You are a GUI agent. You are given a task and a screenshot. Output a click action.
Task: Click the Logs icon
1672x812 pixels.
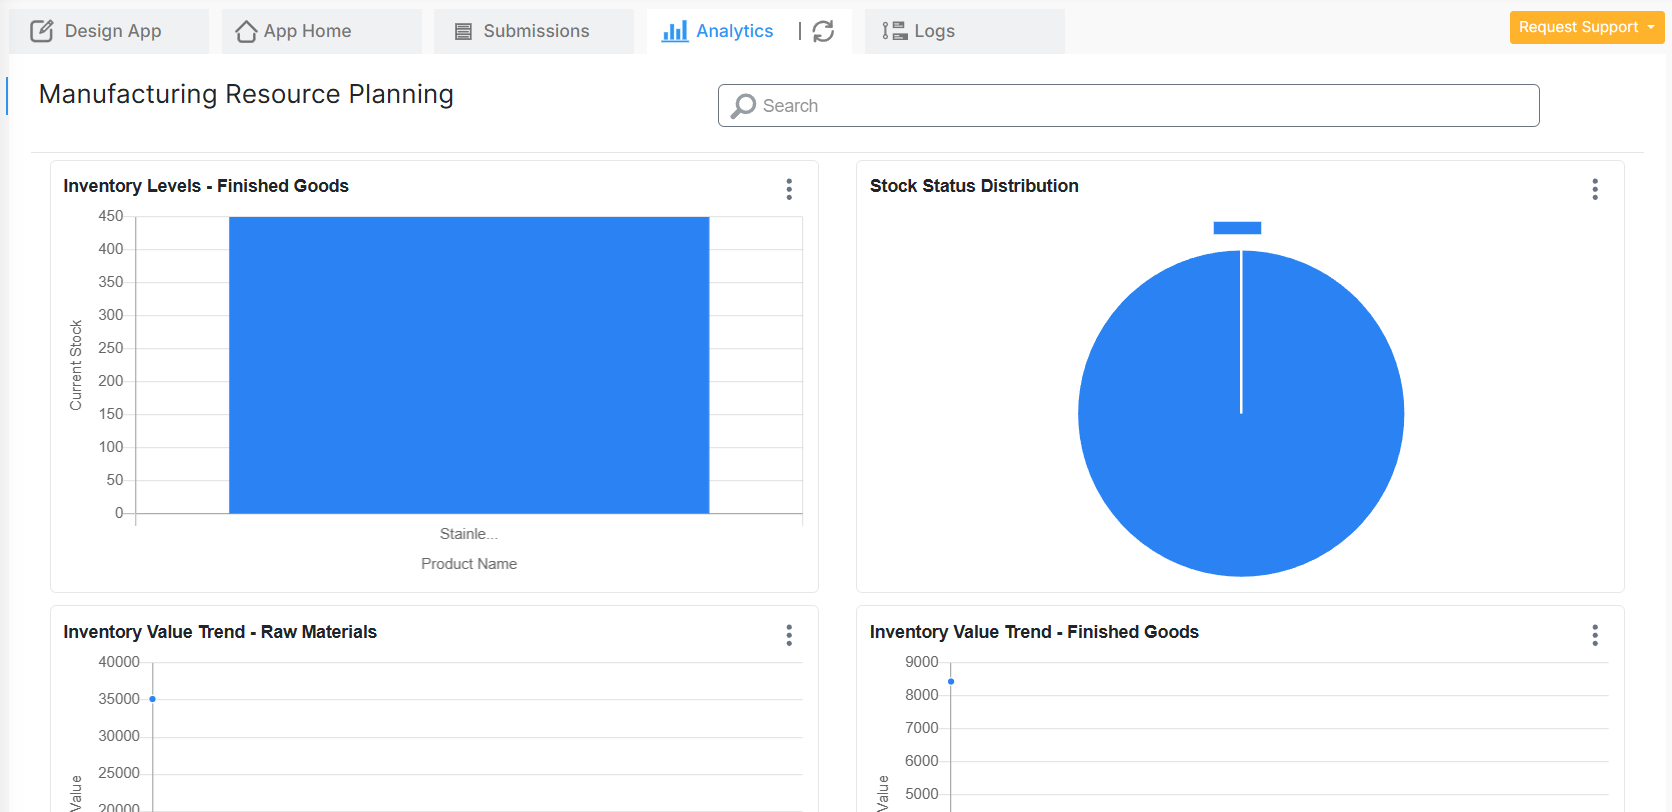[894, 31]
